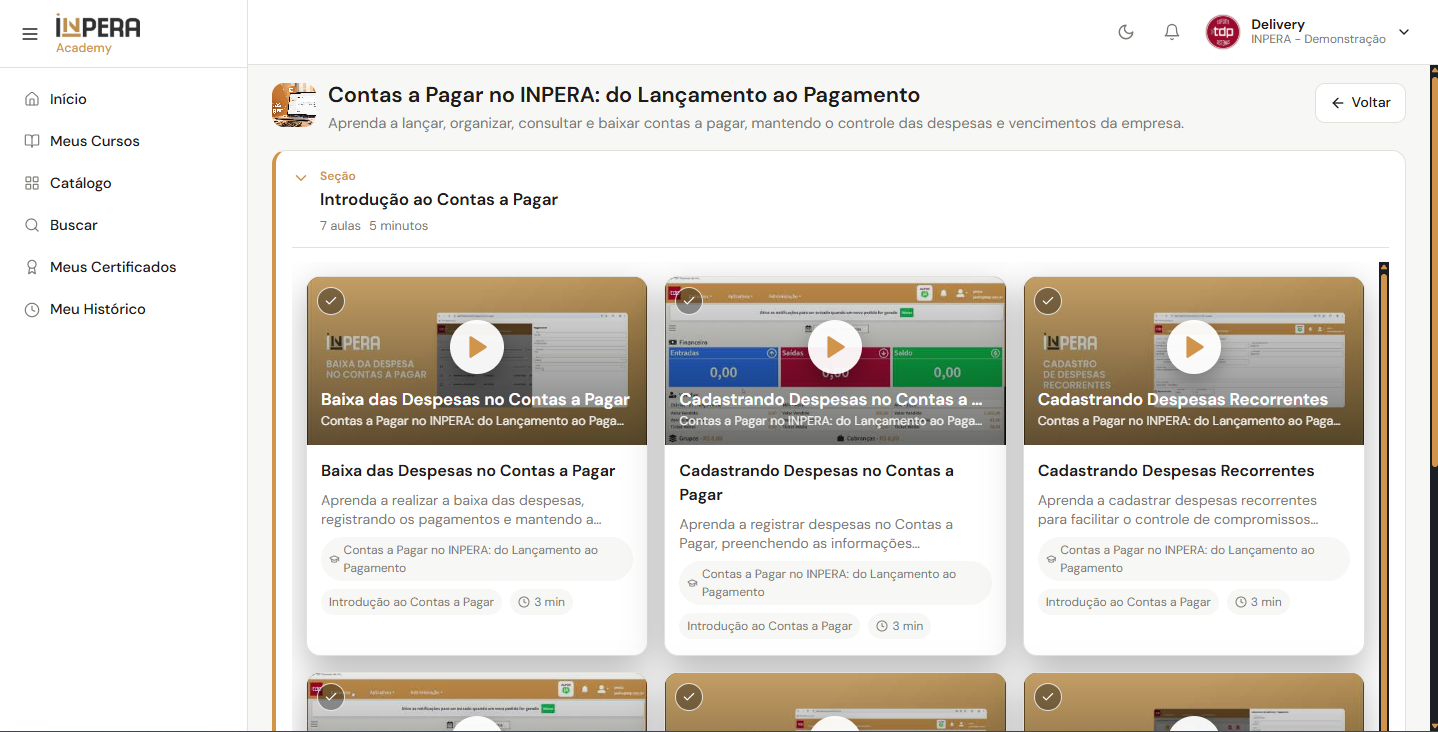1438x732 pixels.
Task: Click completed checkmark on Baixa das Despesas card
Action: 331,301
